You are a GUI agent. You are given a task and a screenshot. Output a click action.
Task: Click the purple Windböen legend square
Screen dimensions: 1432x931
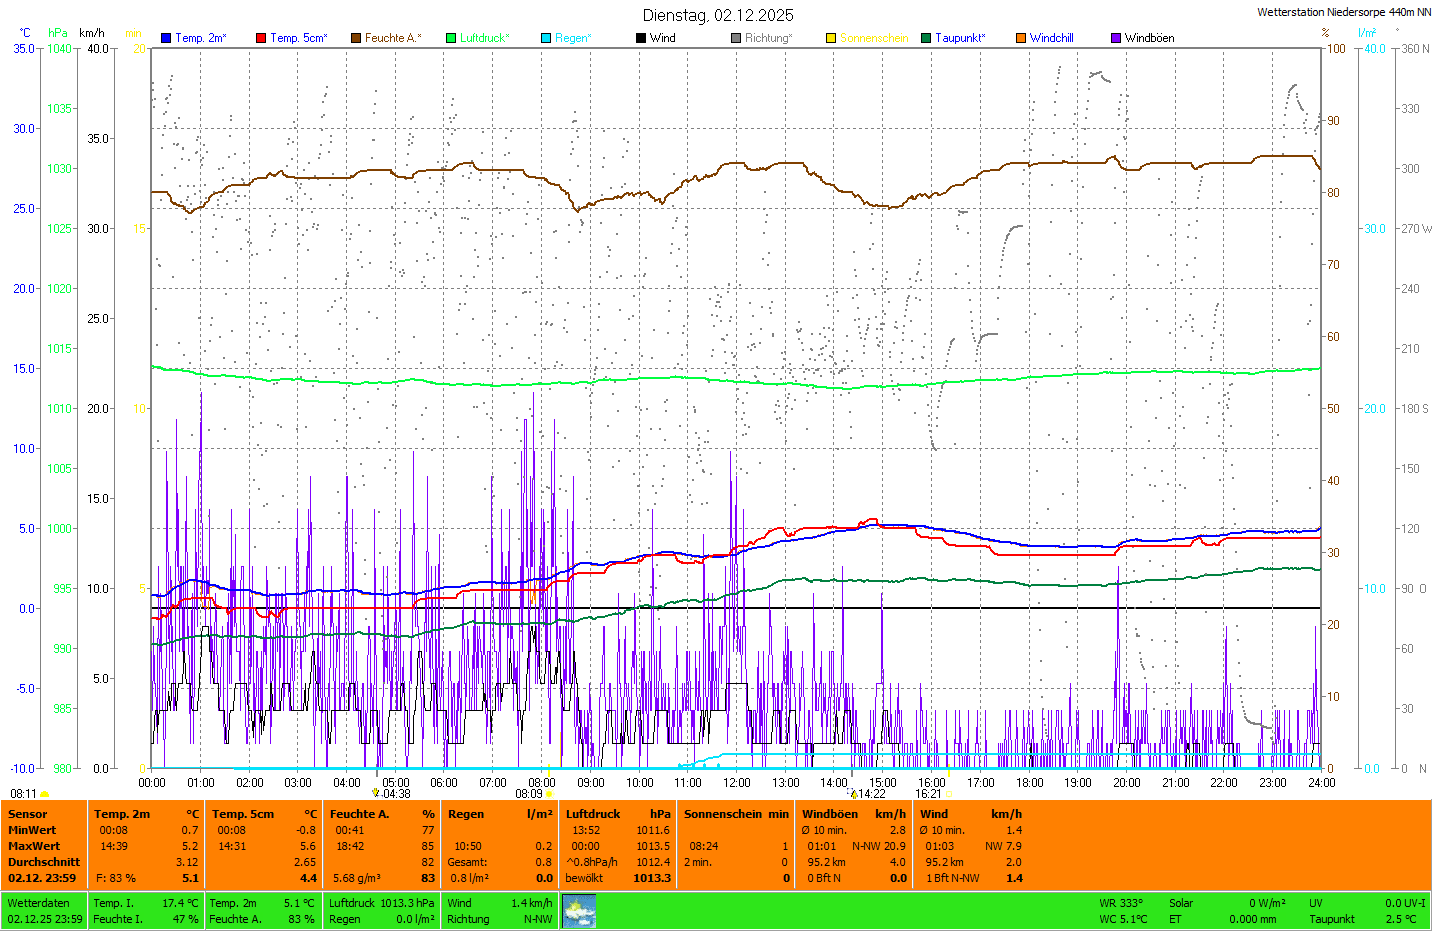pos(1116,38)
